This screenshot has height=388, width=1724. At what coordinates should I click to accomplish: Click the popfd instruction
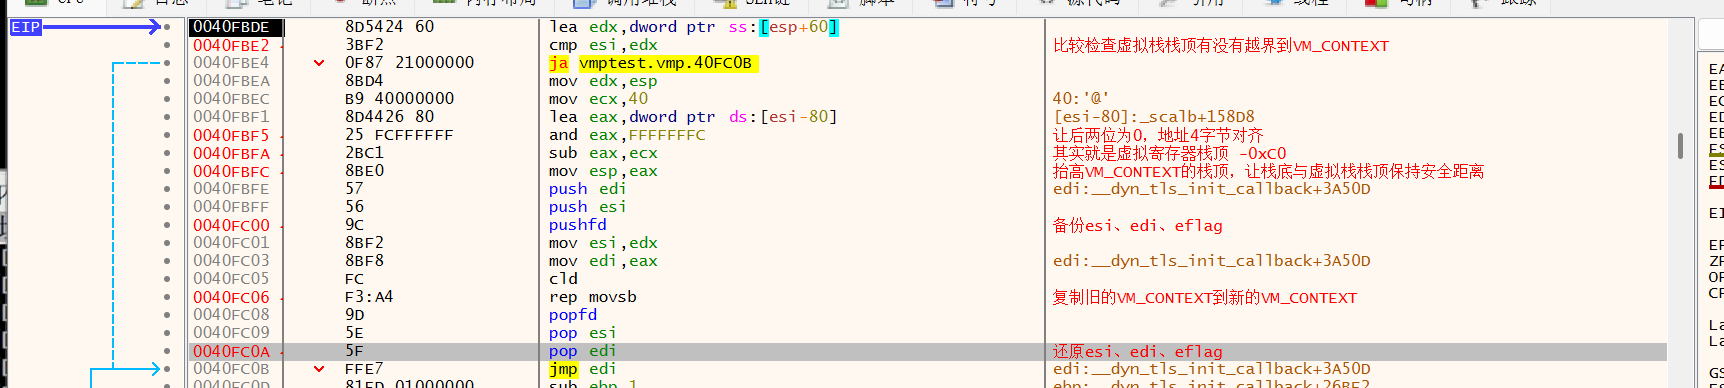point(573,315)
